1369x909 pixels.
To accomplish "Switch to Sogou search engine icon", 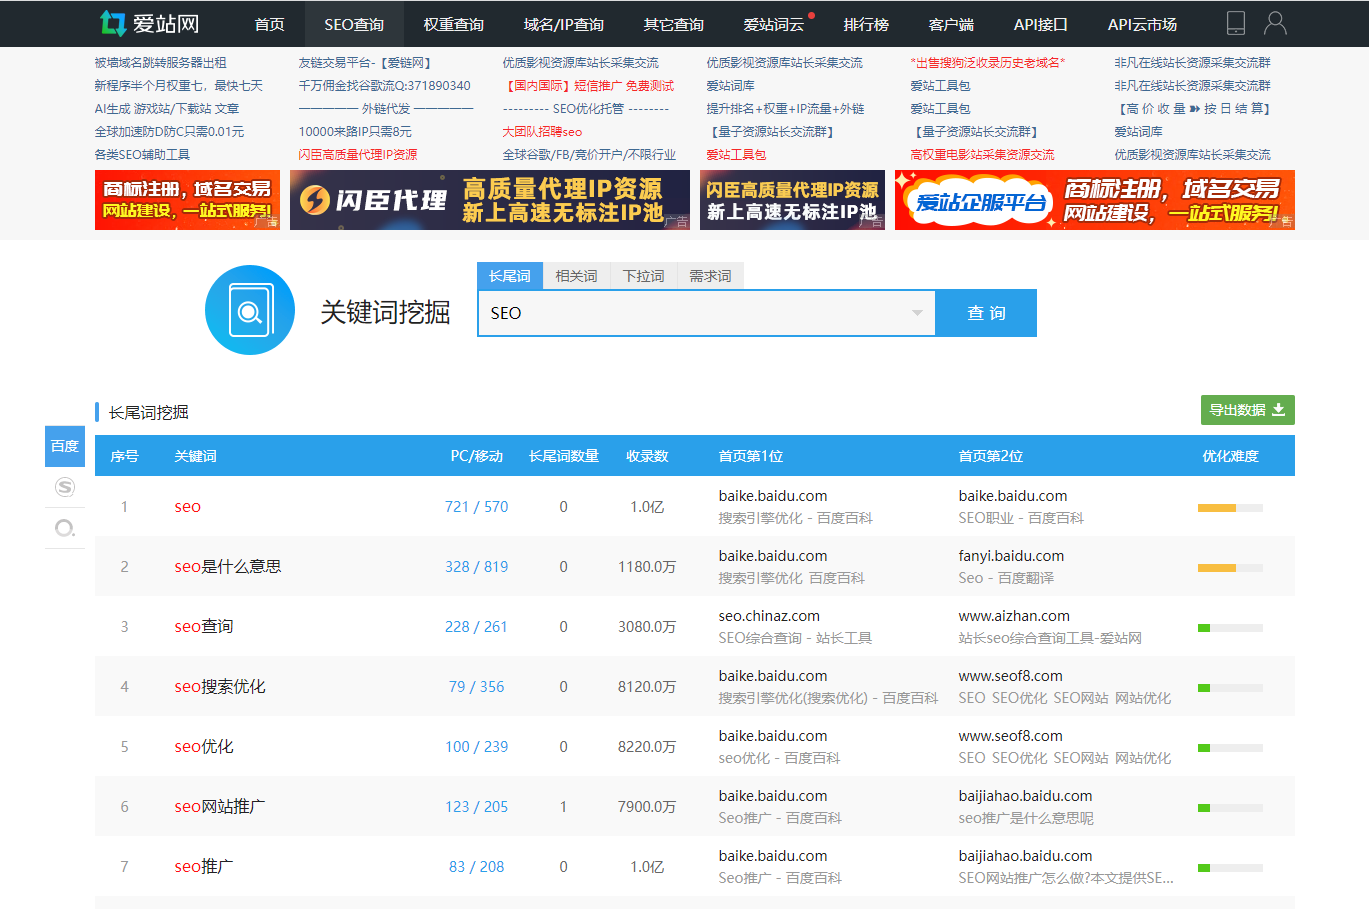I will pos(65,487).
